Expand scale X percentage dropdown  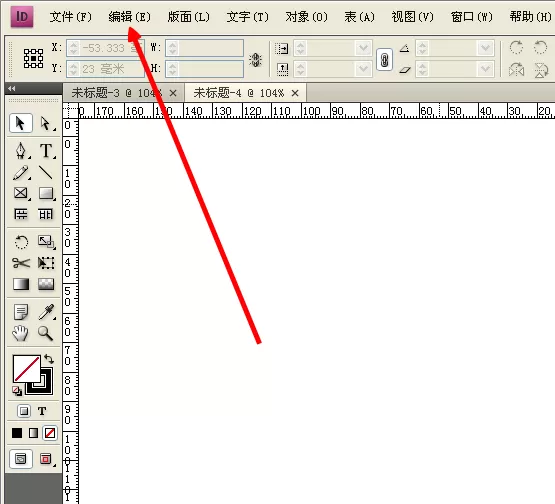coord(363,47)
